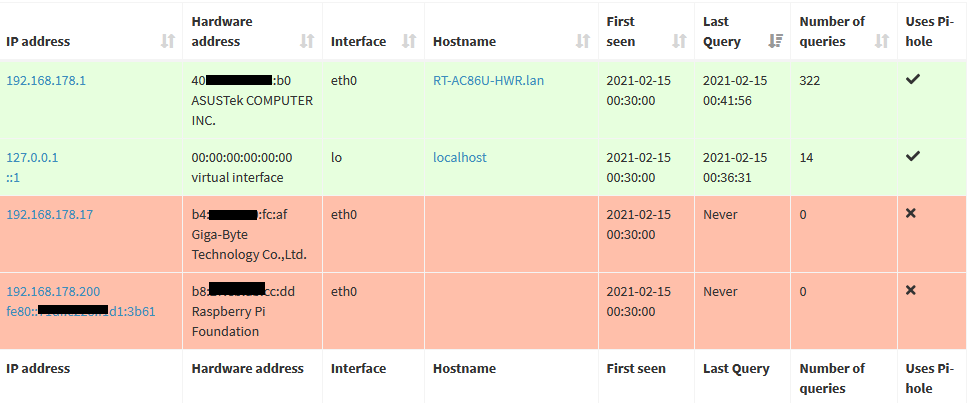Sort by Number of queries icon
Image resolution: width=968 pixels, height=403 pixels.
tap(882, 41)
